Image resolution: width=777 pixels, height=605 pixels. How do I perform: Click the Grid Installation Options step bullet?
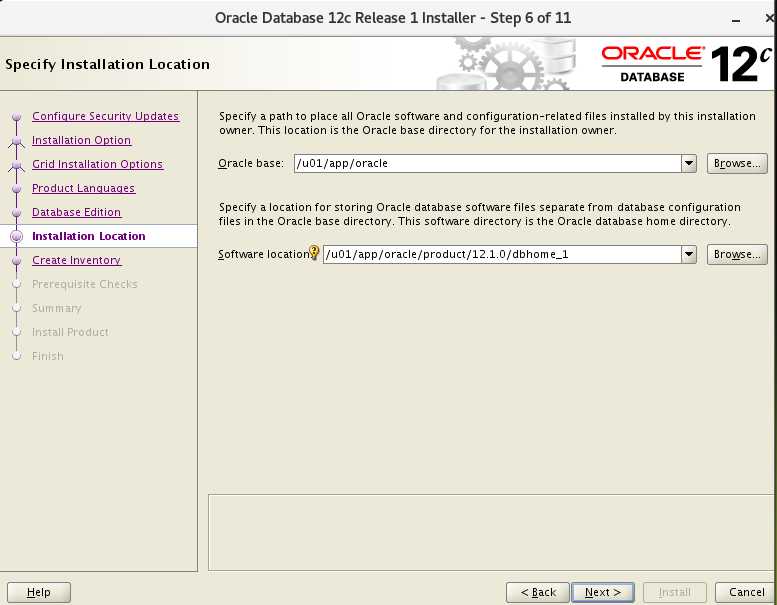pyautogui.click(x=16, y=165)
